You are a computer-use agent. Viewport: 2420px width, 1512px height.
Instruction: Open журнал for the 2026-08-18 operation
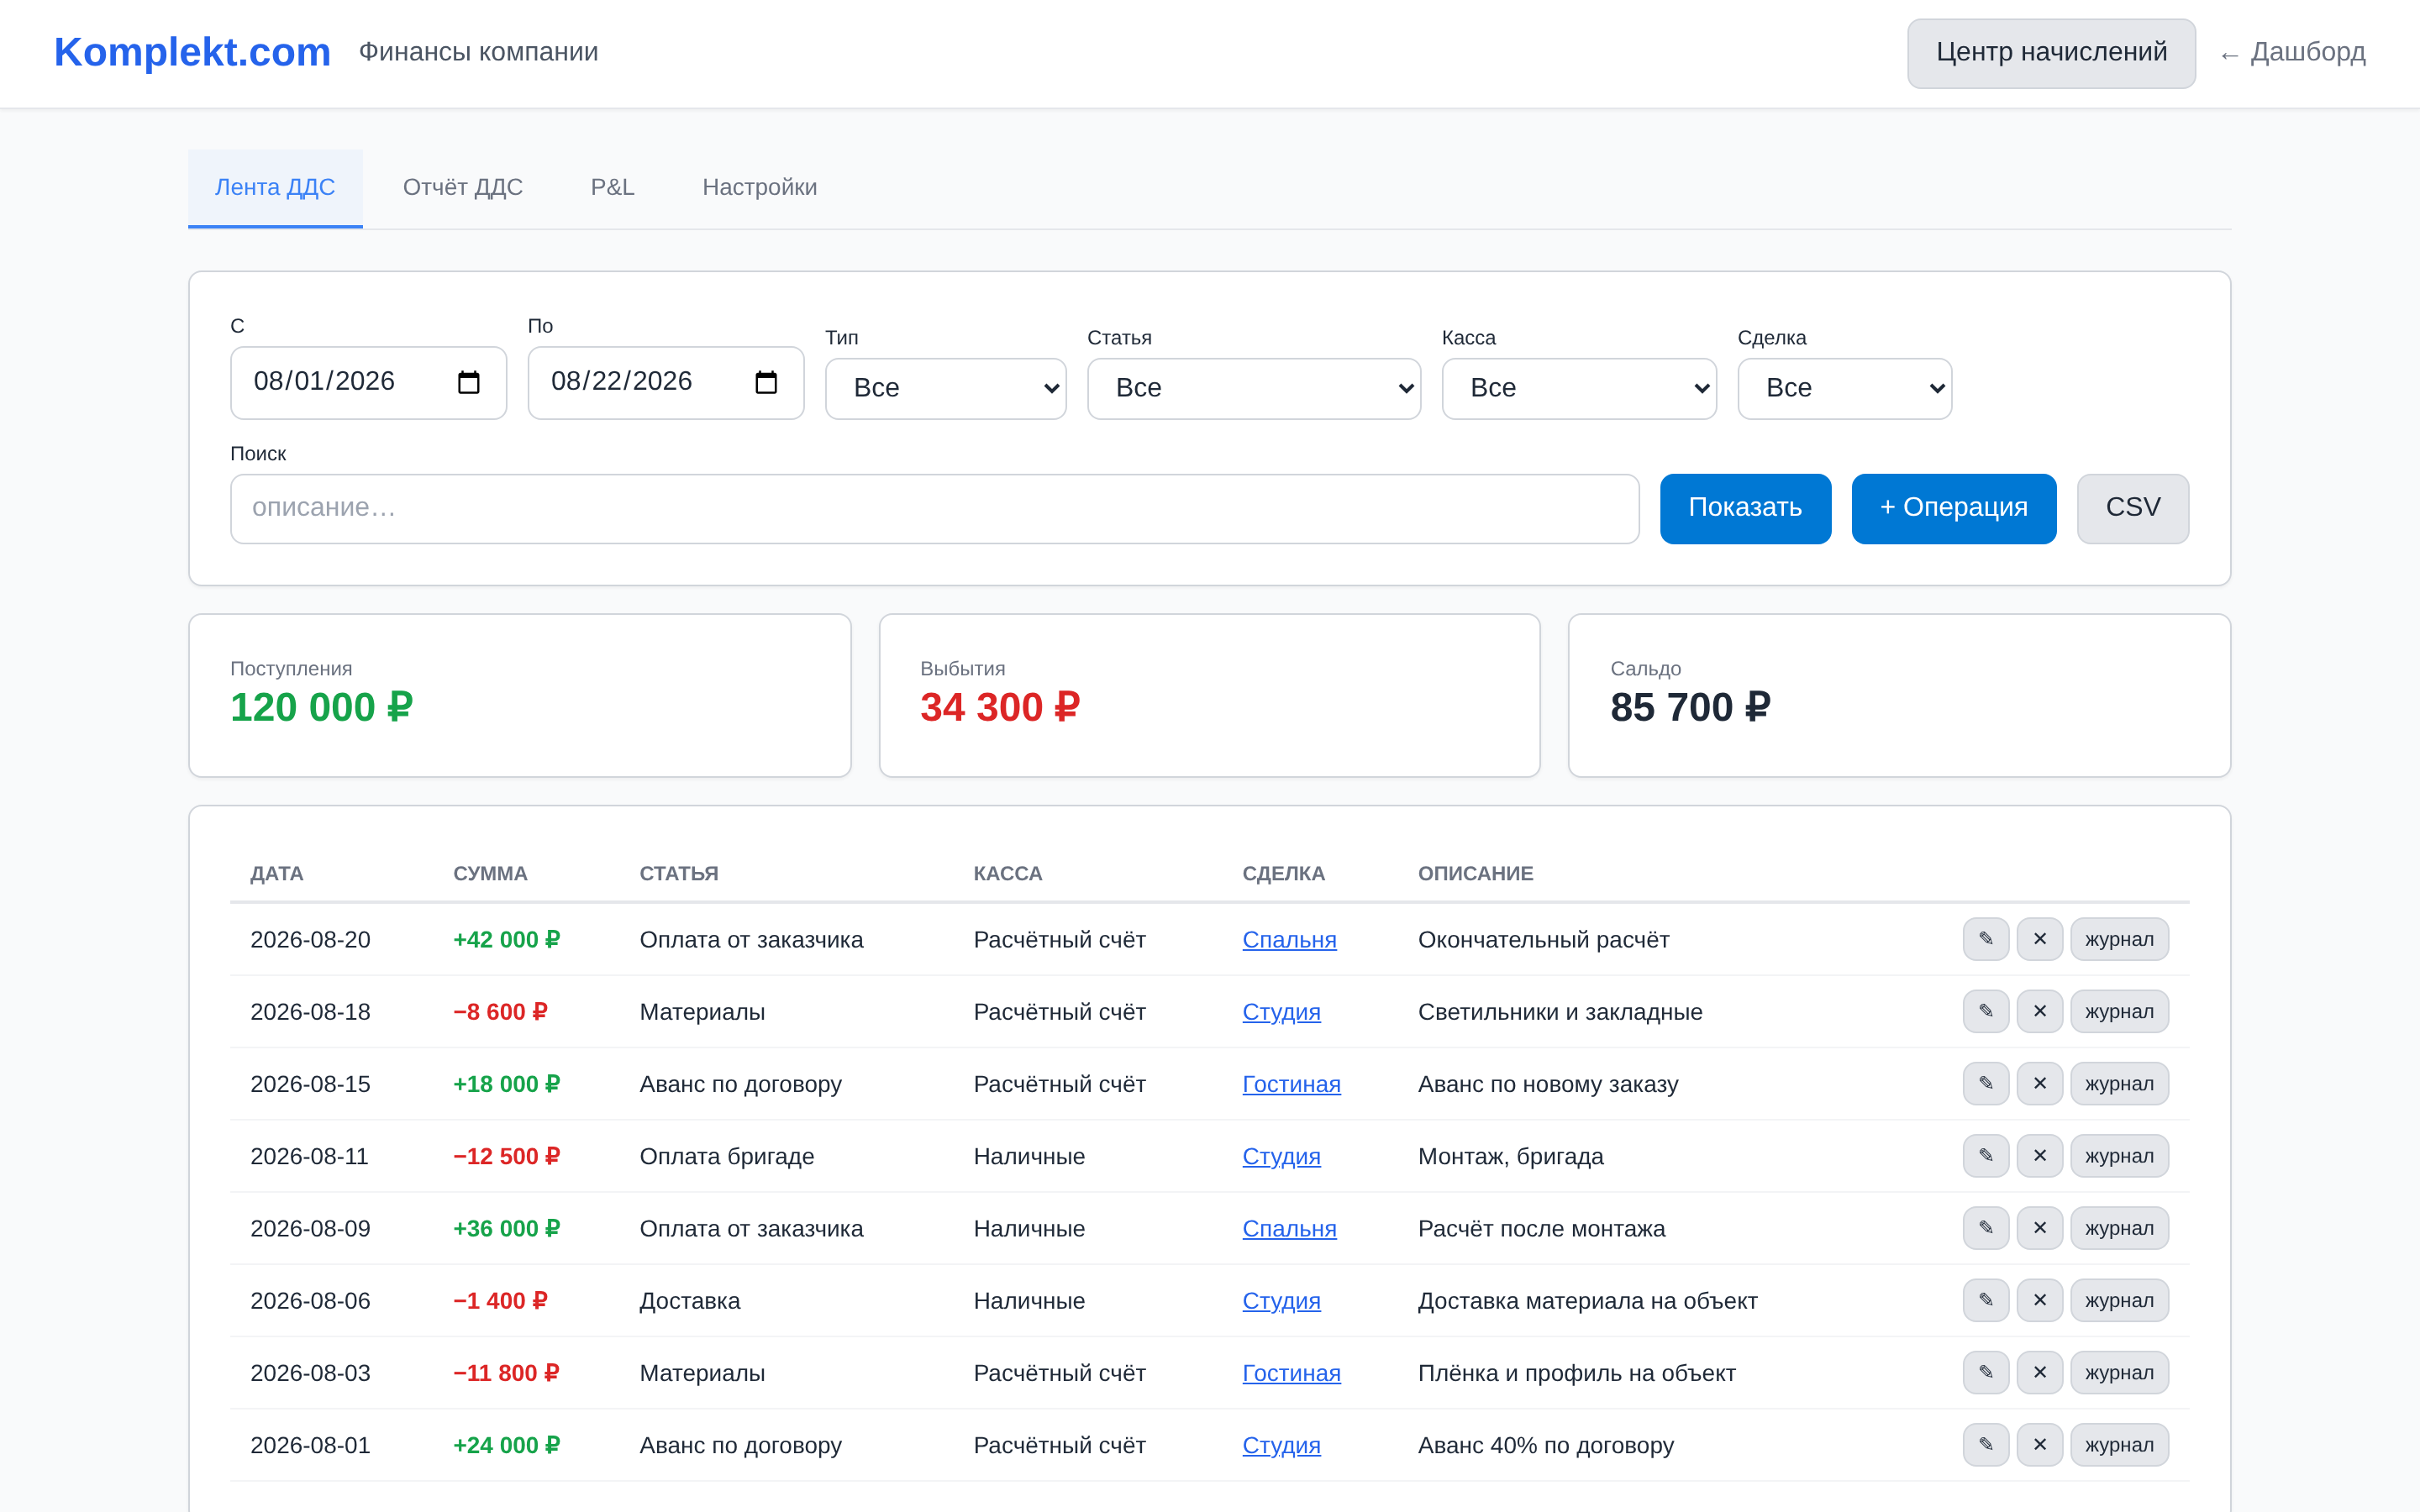pos(2119,1011)
